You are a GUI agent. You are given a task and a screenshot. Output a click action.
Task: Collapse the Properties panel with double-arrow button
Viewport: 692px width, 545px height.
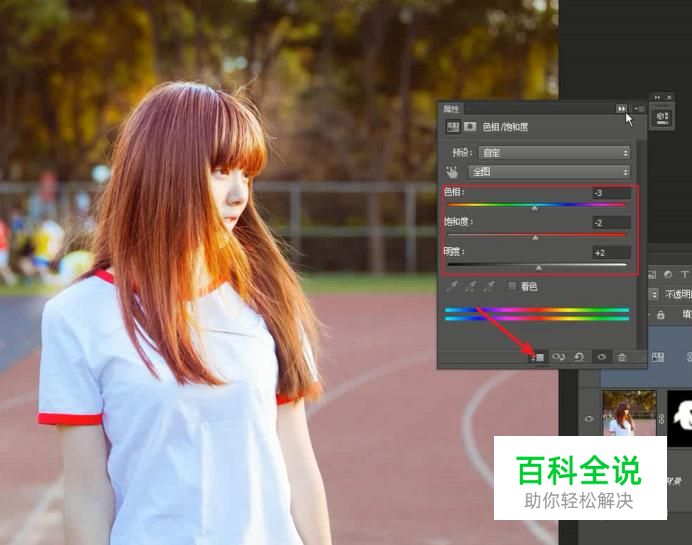pyautogui.click(x=621, y=109)
